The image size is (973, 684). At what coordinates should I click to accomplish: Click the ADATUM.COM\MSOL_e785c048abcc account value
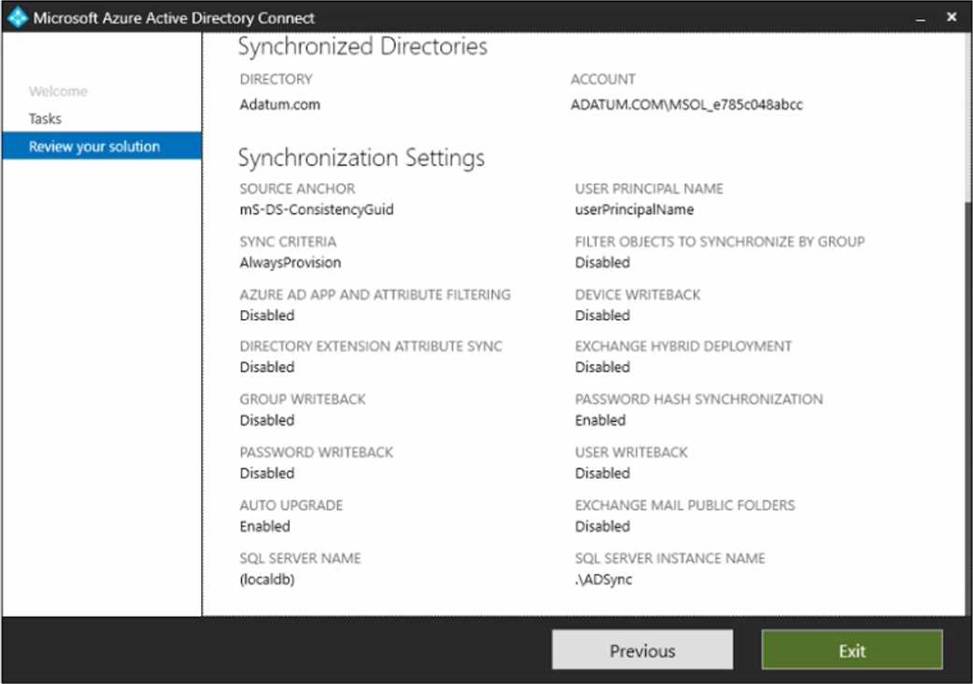point(686,104)
